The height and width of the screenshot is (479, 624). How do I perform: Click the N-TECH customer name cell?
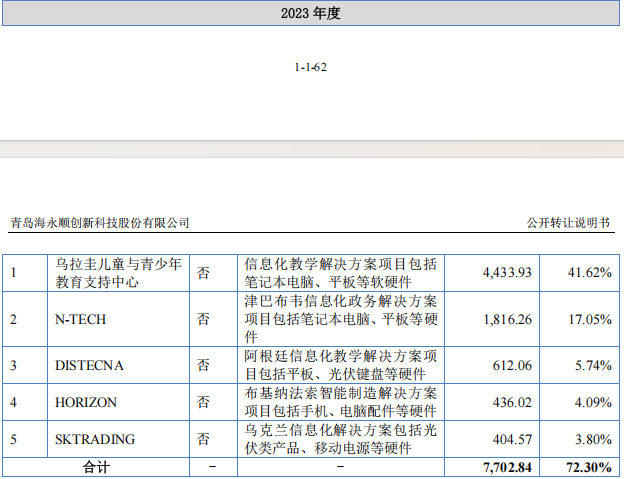point(80,319)
